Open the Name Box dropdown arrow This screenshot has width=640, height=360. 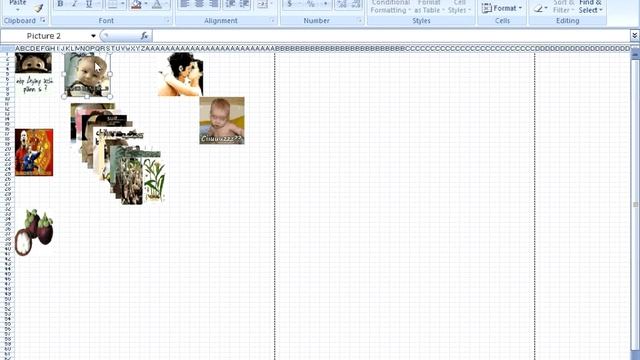93,36
